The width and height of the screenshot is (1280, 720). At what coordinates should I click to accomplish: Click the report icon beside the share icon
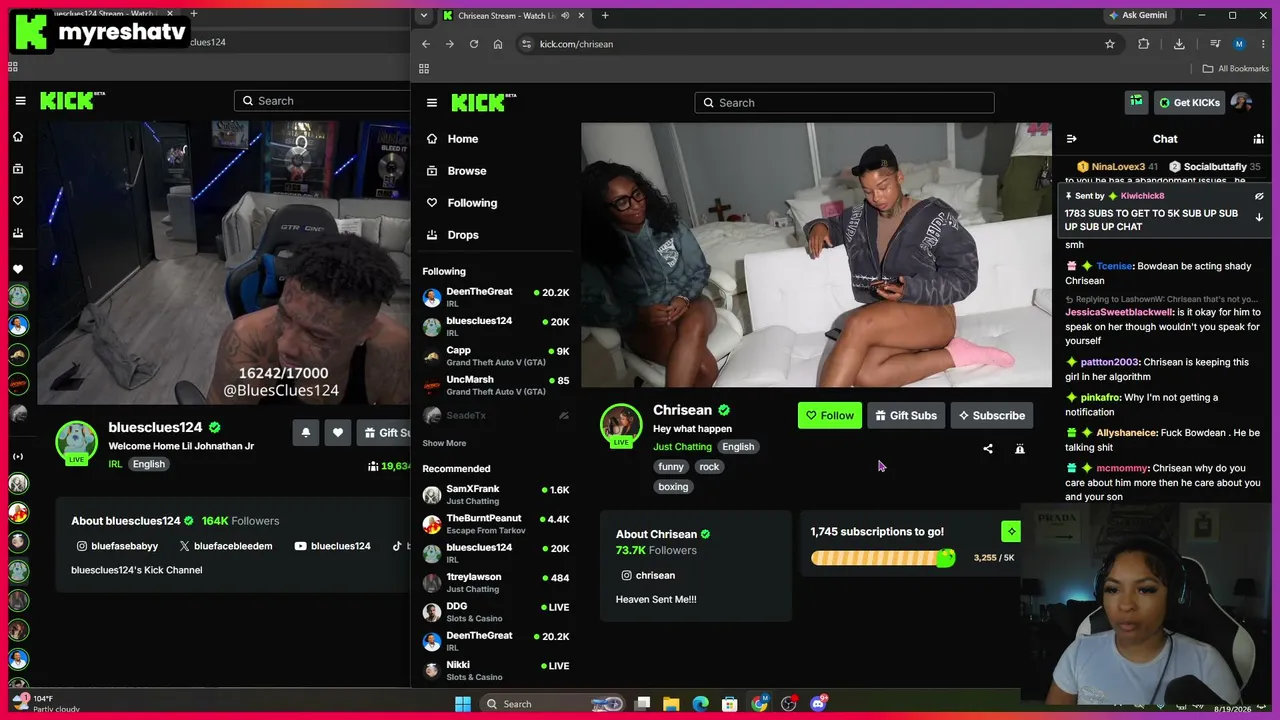click(1020, 449)
